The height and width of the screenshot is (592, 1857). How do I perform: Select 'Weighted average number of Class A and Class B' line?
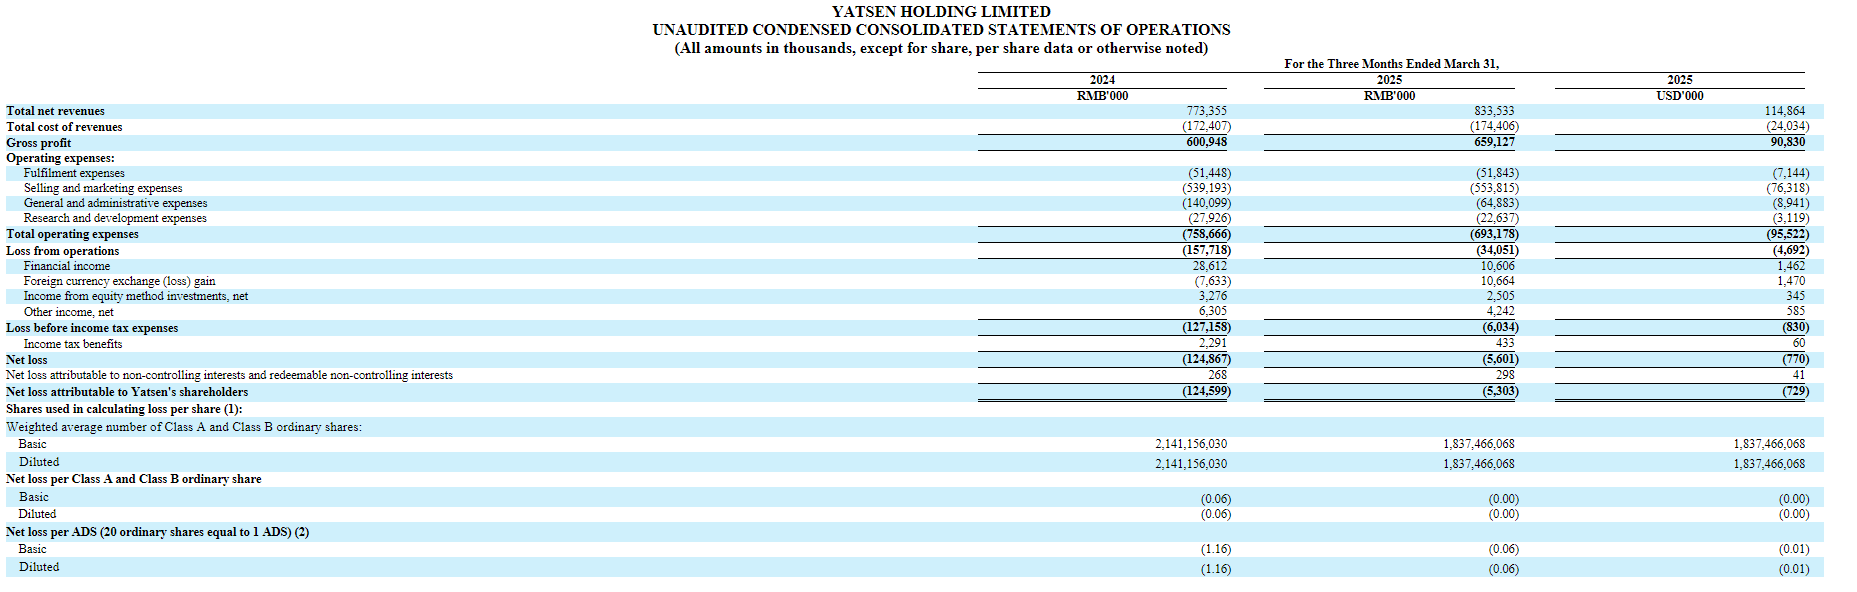pos(184,427)
